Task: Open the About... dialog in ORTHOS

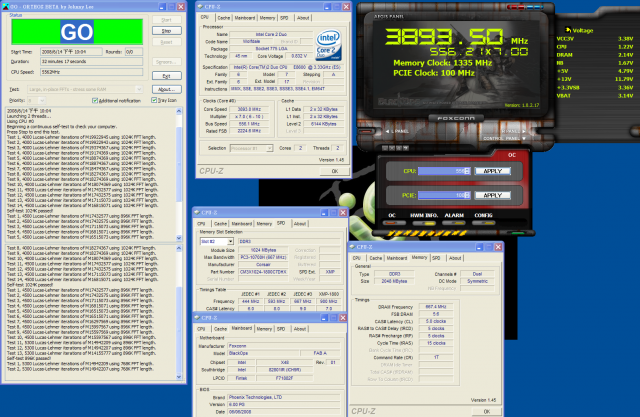Action: (x=167, y=89)
